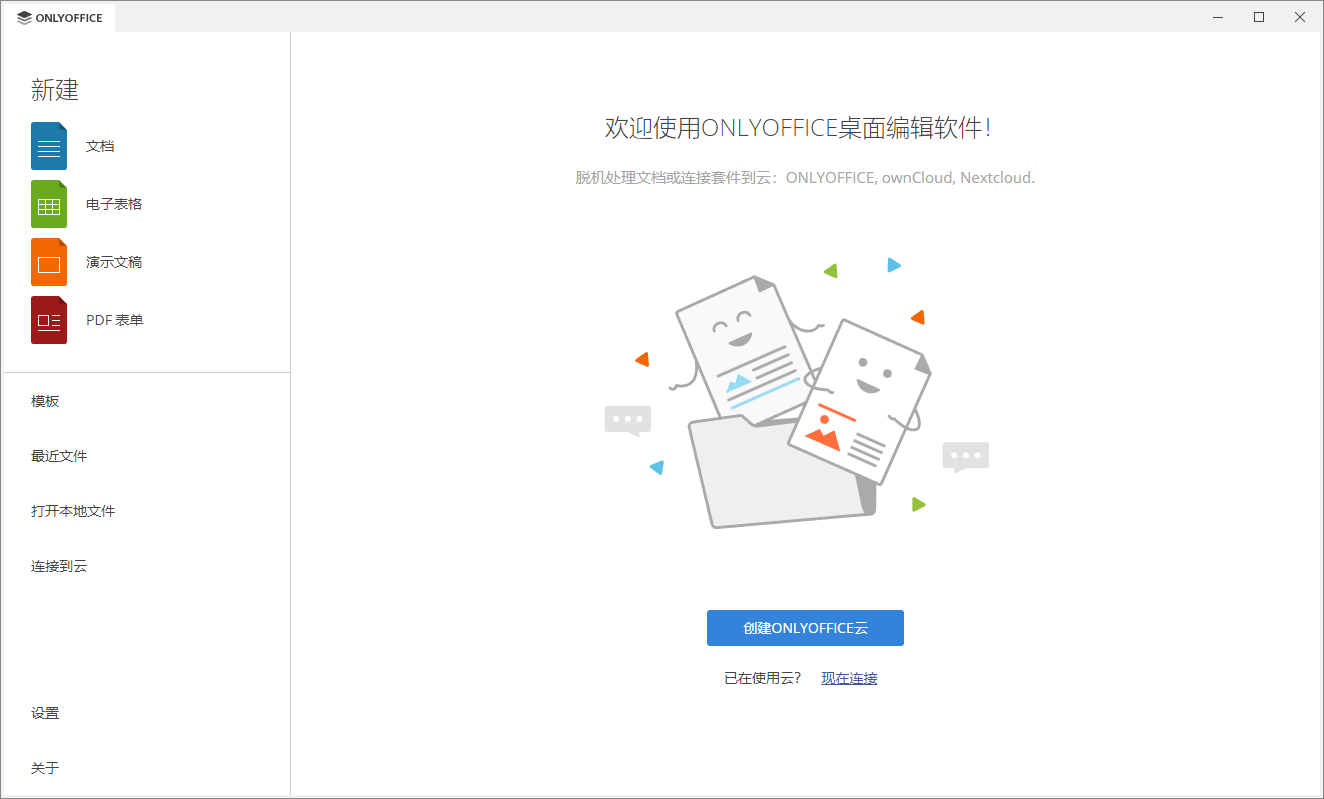This screenshot has height=799, width=1324.
Task: Open the 模板 section
Action: (x=45, y=400)
